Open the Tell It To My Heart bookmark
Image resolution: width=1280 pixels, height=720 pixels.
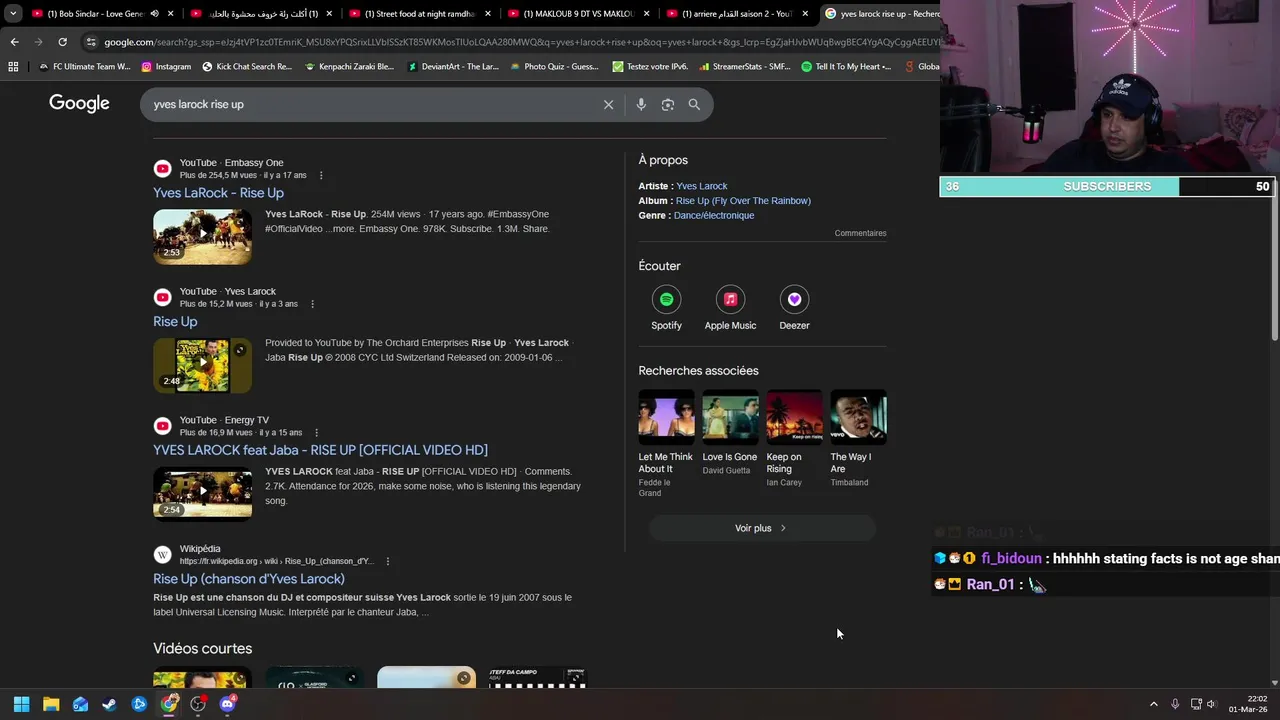846,67
